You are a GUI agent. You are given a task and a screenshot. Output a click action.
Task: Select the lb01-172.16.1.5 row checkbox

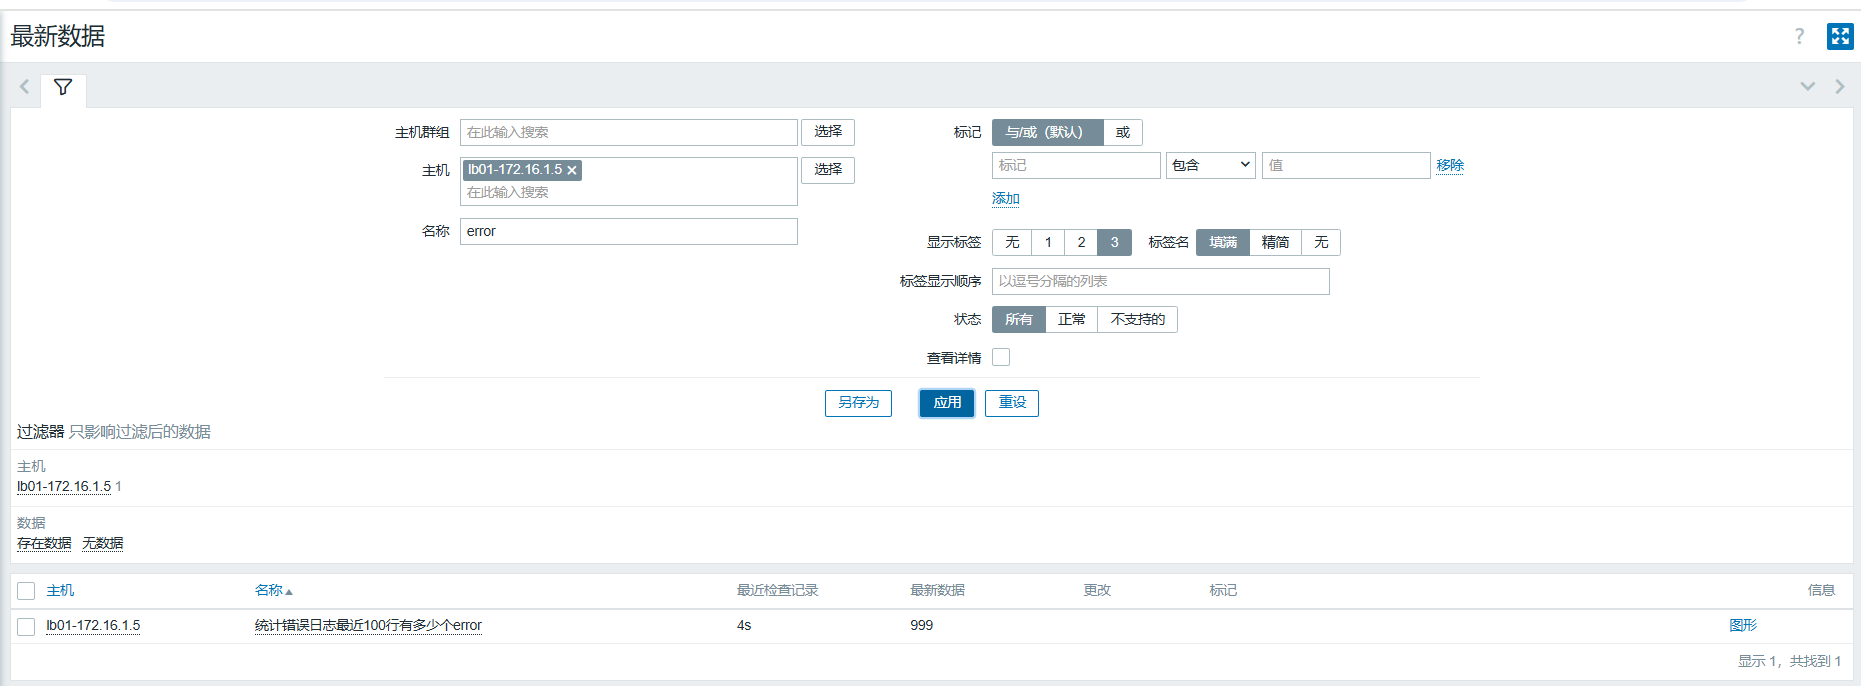click(26, 626)
